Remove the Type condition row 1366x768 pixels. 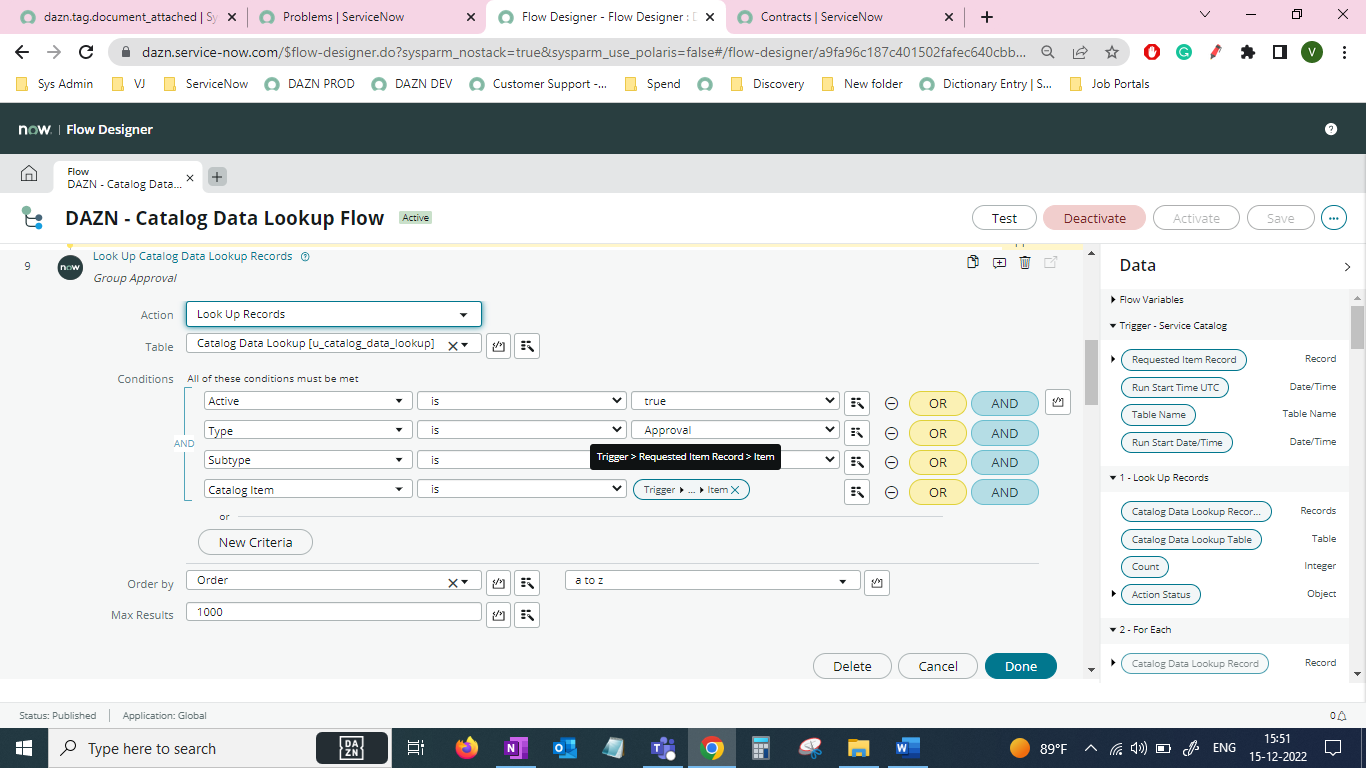(891, 434)
